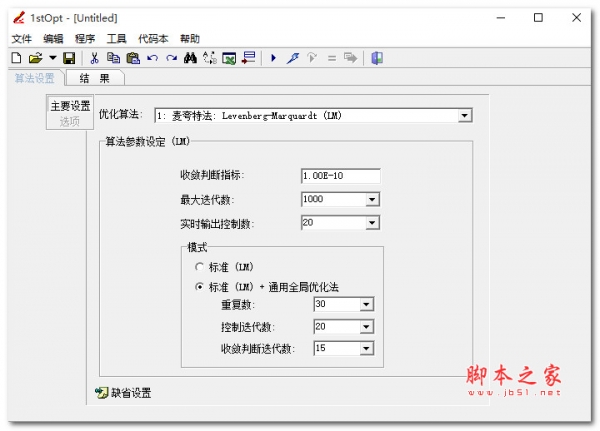Switch to the 结 果 tab
Image resolution: width=600 pixels, height=431 pixels.
[95, 78]
